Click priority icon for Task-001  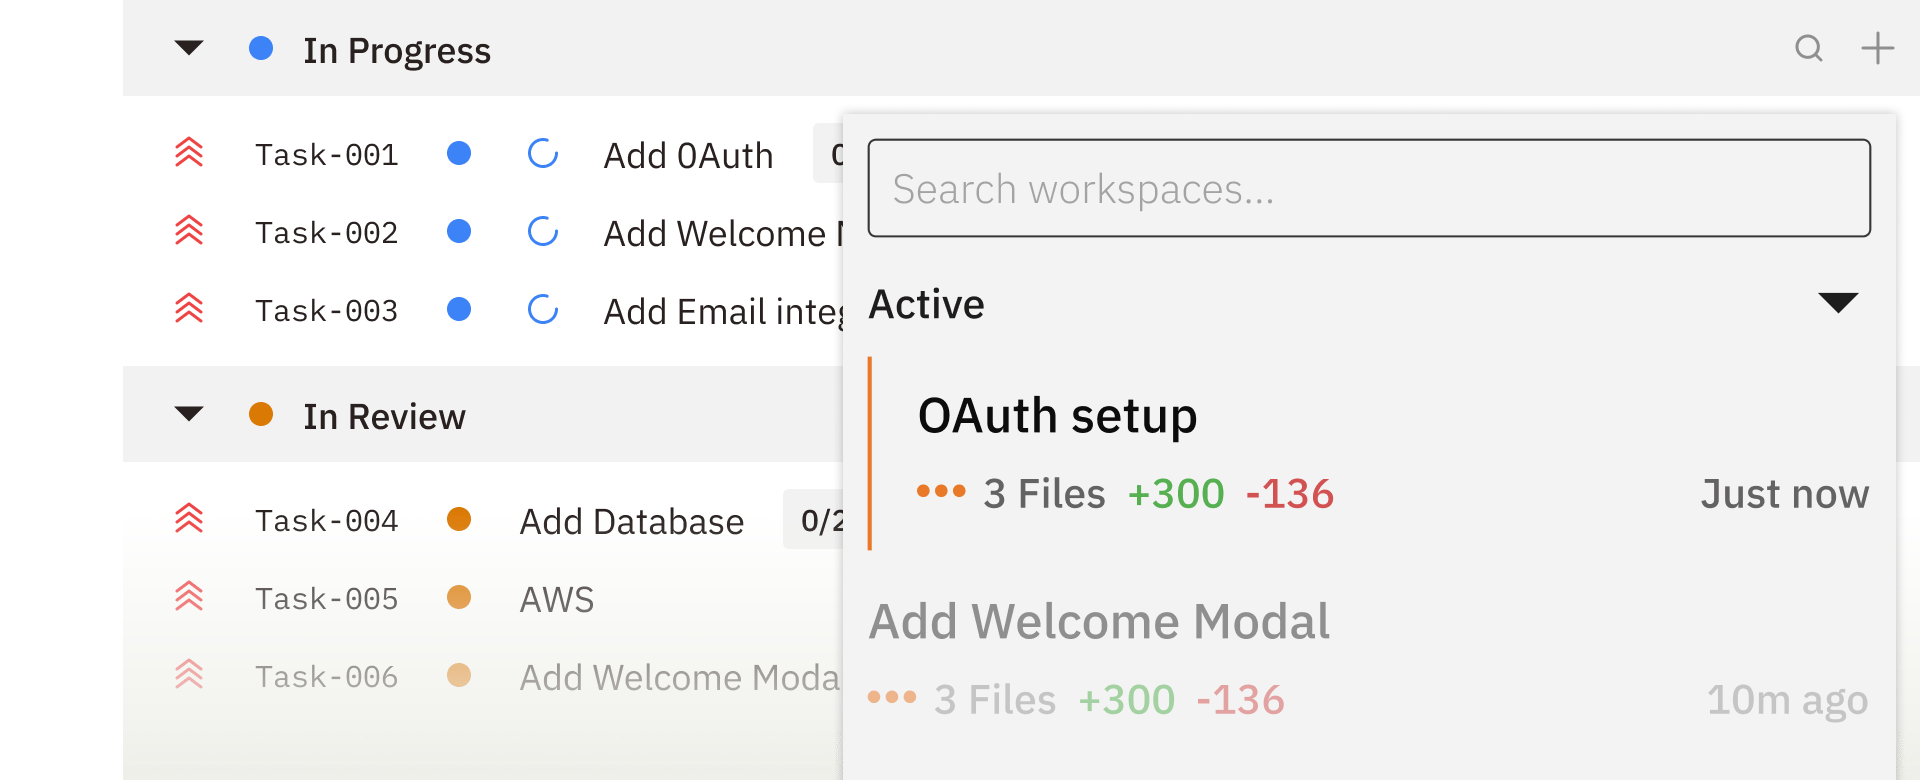[189, 153]
